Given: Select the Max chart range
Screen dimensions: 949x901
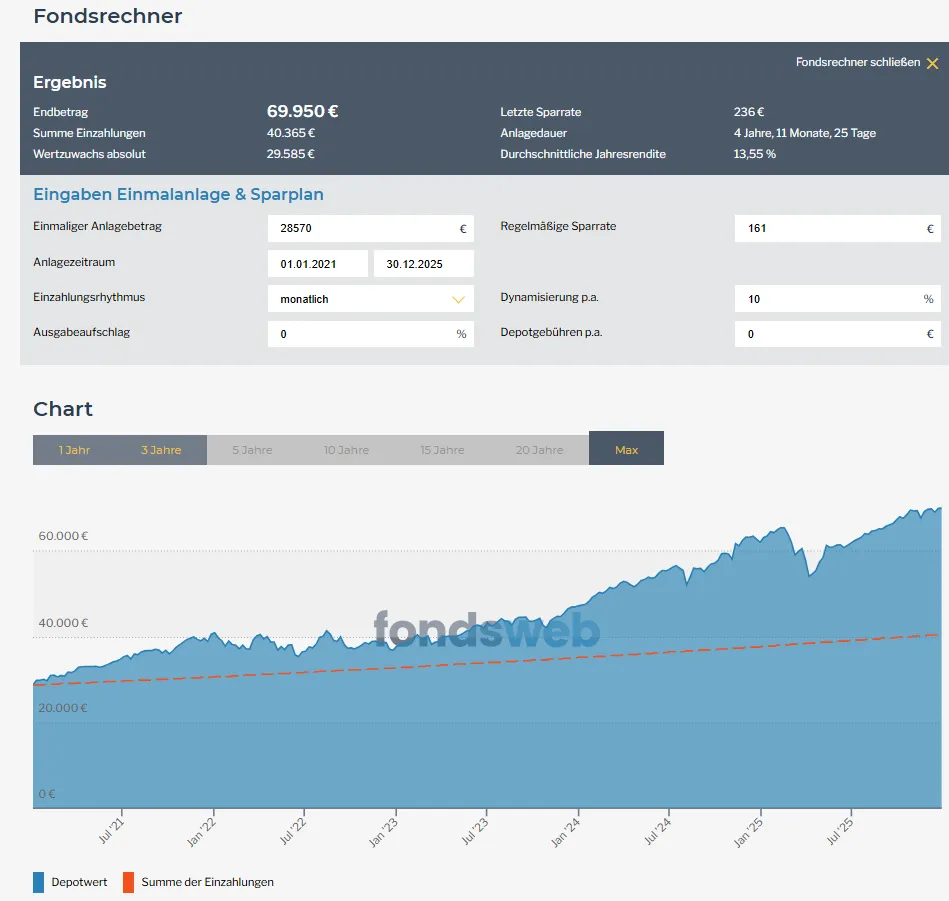Looking at the screenshot, I should coord(626,449).
